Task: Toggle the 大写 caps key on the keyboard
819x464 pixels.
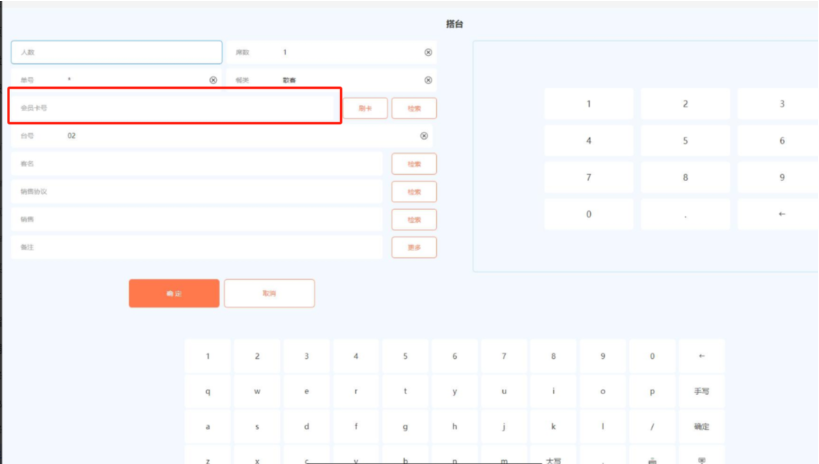Action: click(x=553, y=460)
